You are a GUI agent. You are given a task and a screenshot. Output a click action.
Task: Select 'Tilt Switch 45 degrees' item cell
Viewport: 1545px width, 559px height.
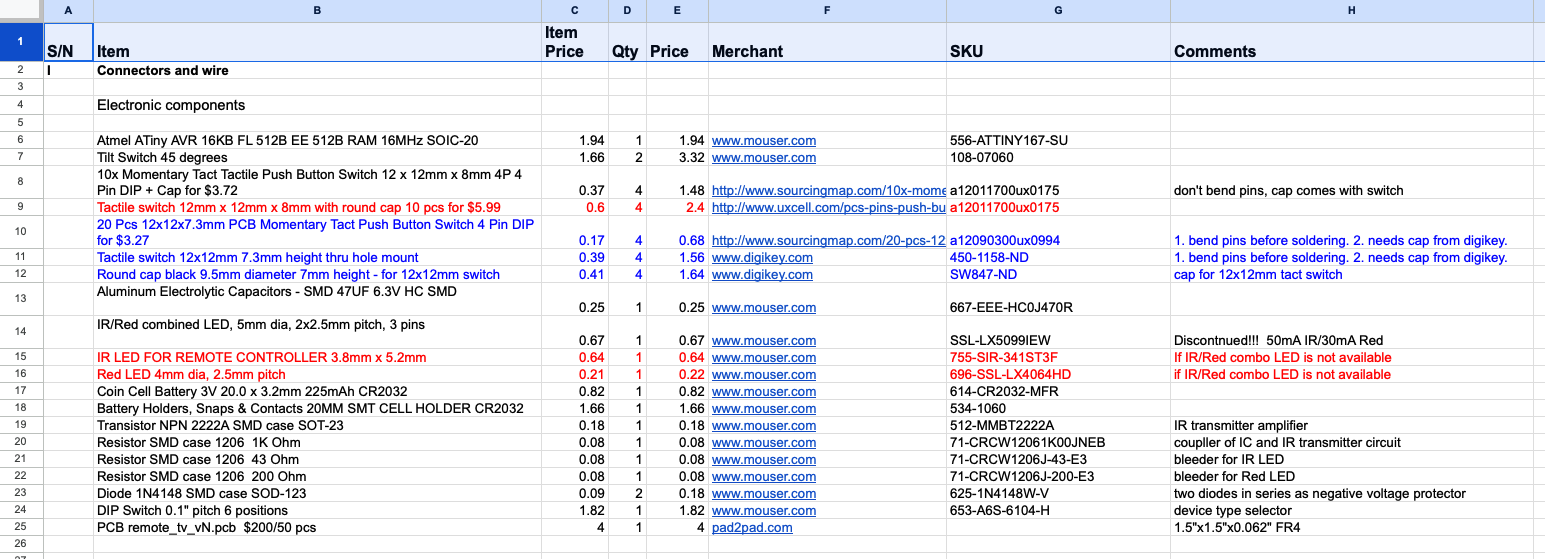pos(317,158)
